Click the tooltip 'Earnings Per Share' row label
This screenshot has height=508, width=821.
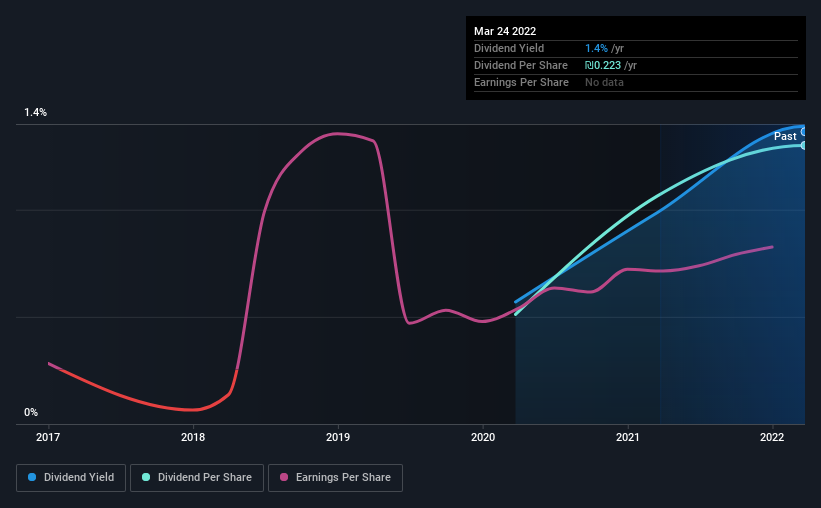pos(521,82)
